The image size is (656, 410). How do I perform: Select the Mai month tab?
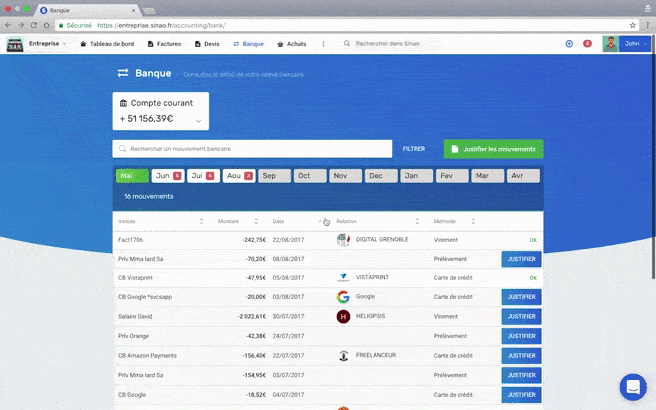(132, 176)
